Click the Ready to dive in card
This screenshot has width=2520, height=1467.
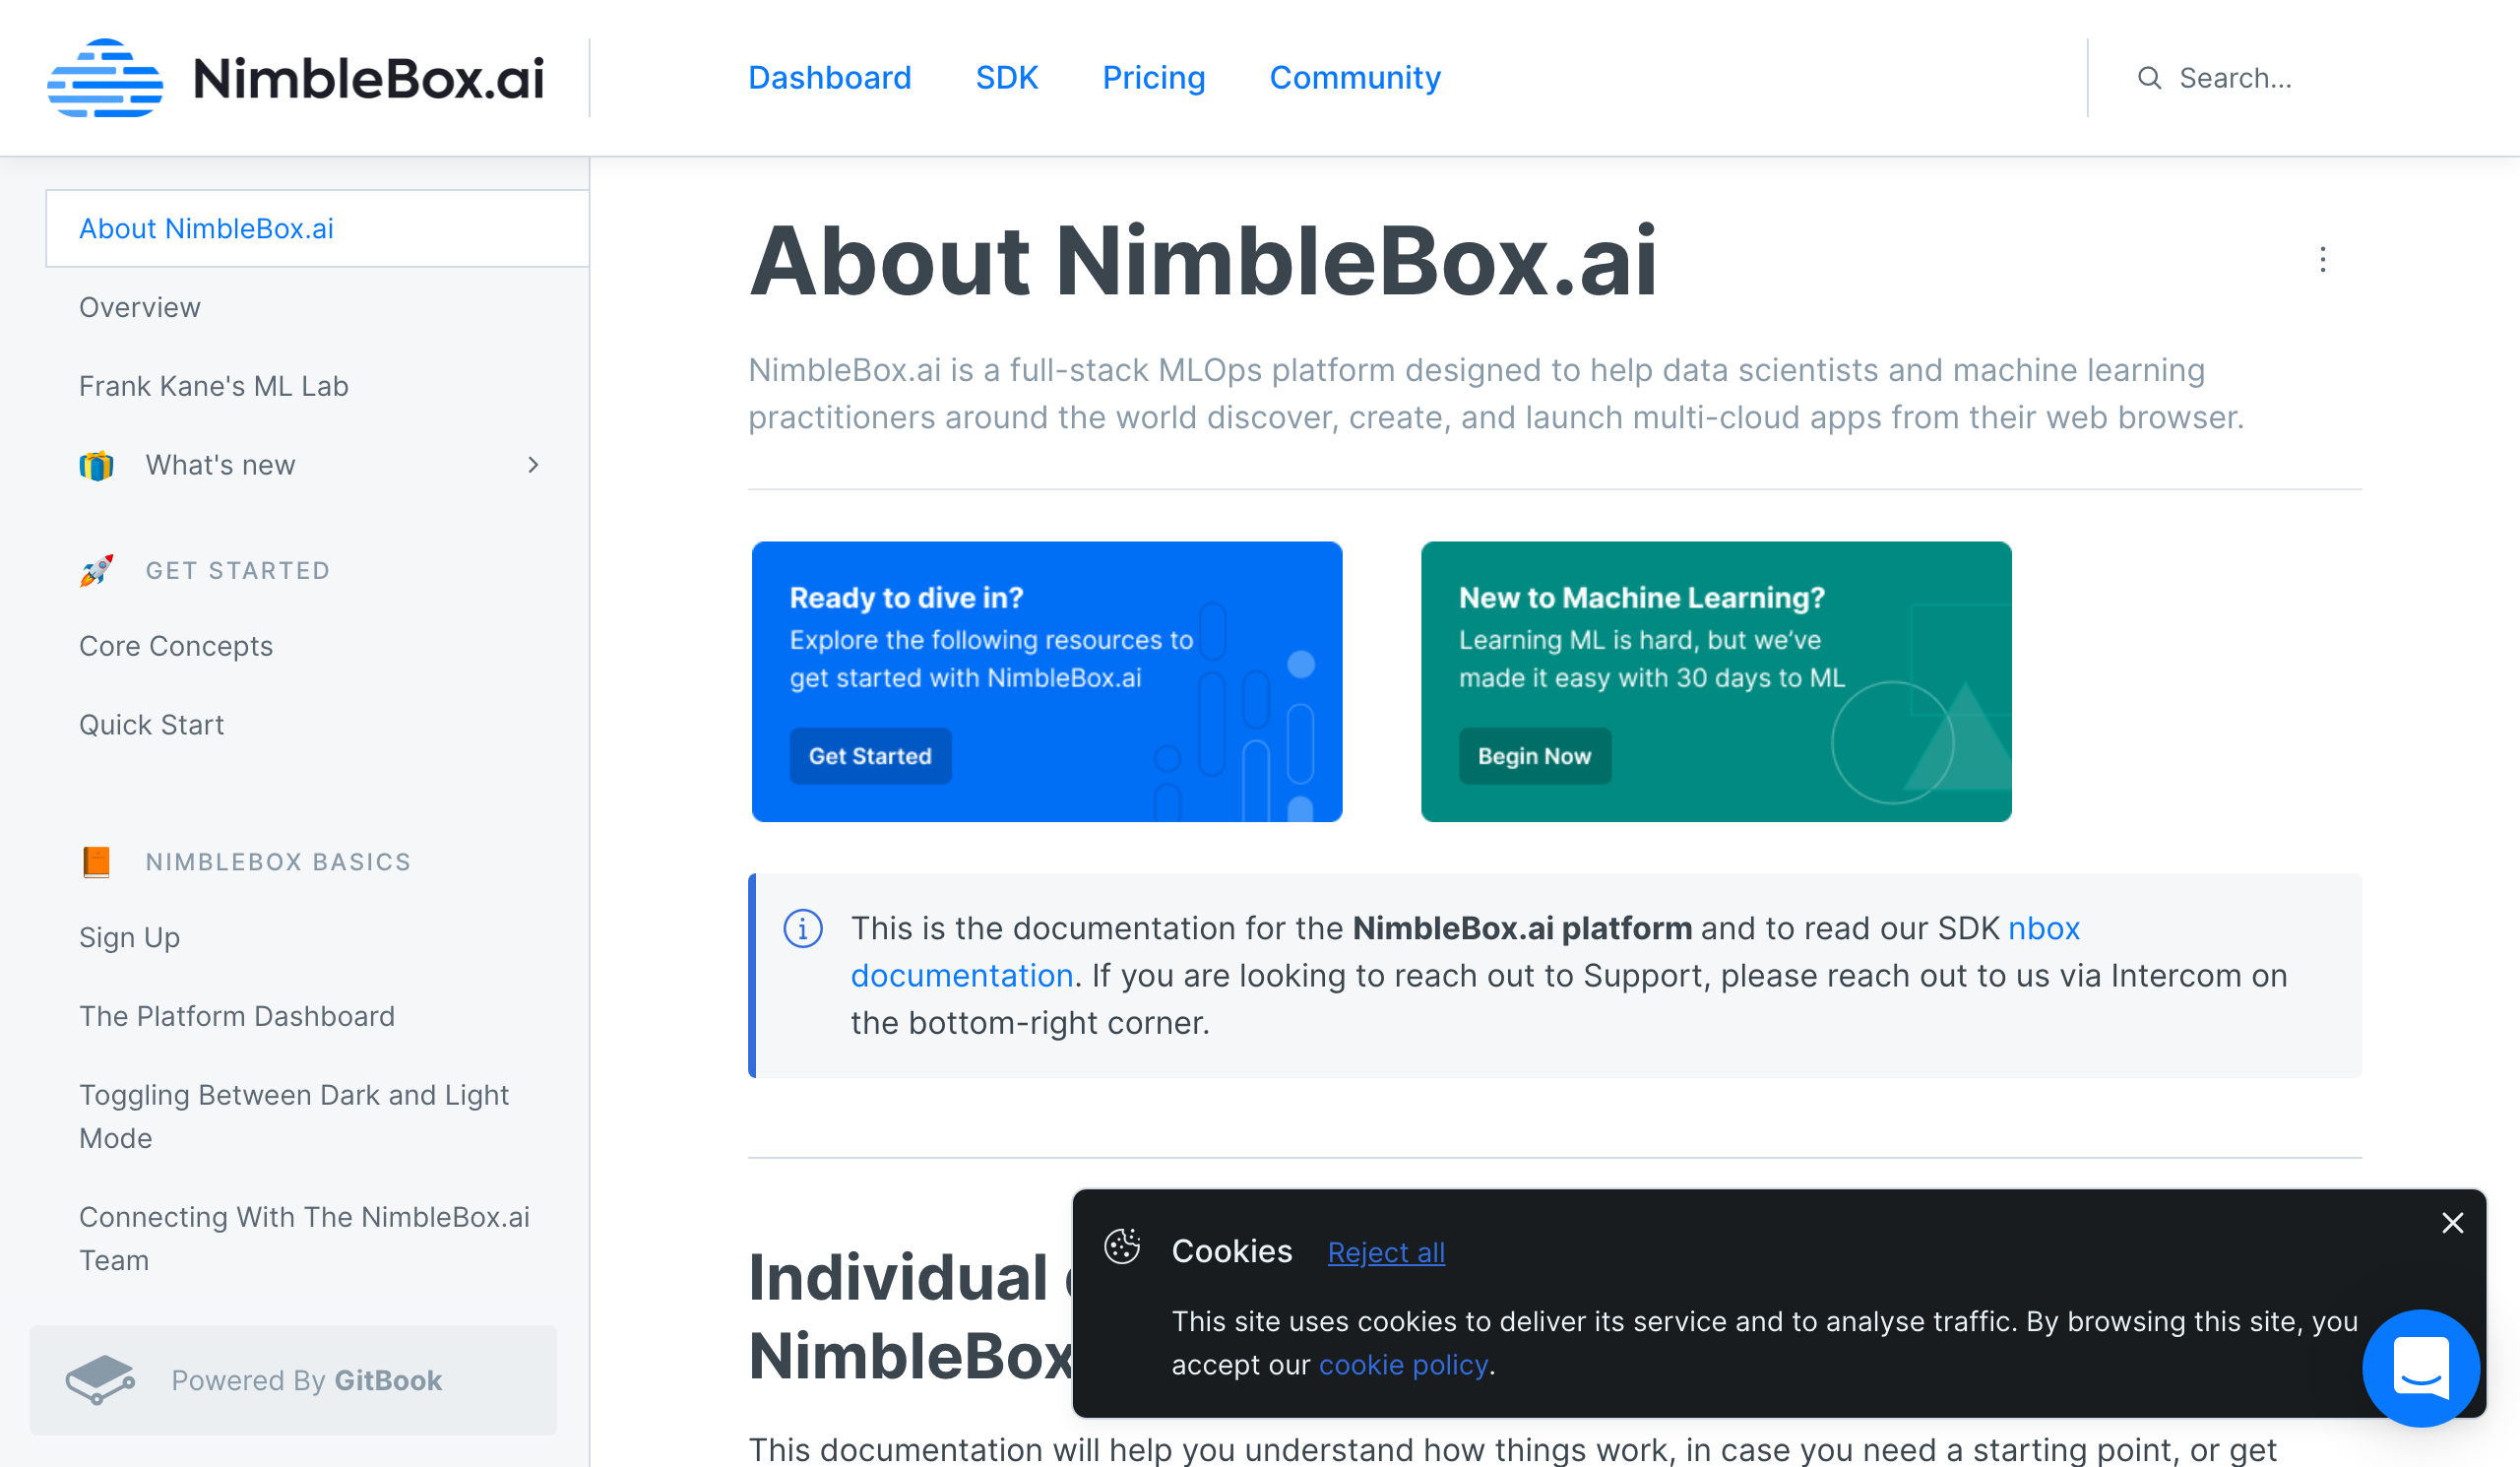[1046, 682]
